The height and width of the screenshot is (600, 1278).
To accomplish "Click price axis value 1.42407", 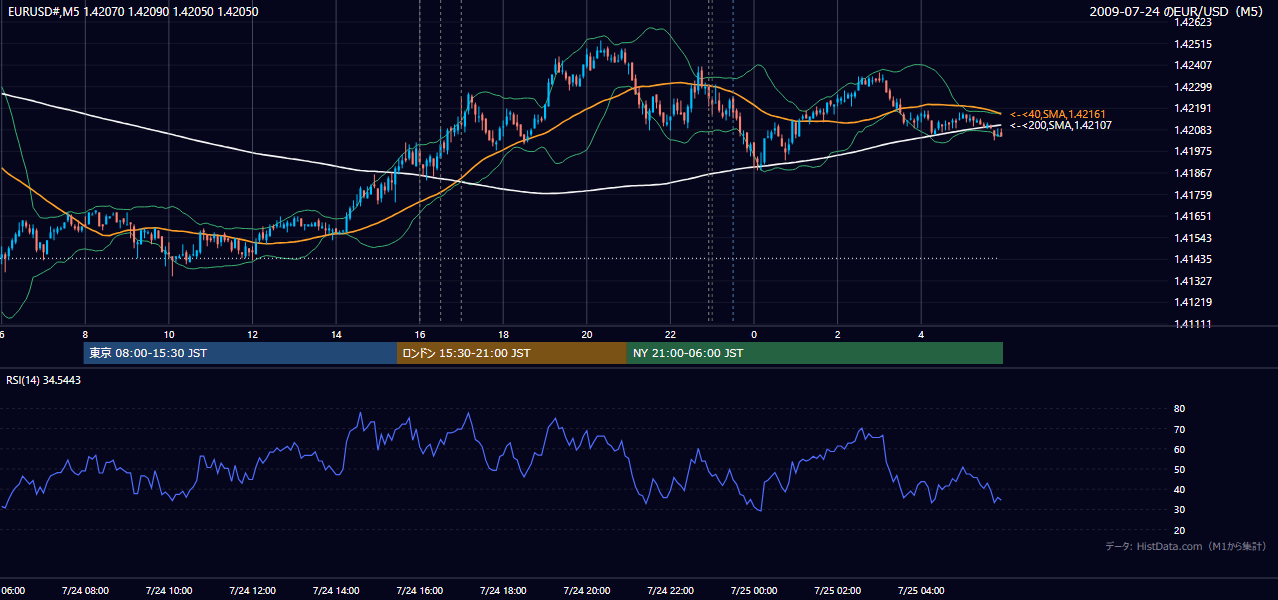I will point(1193,66).
